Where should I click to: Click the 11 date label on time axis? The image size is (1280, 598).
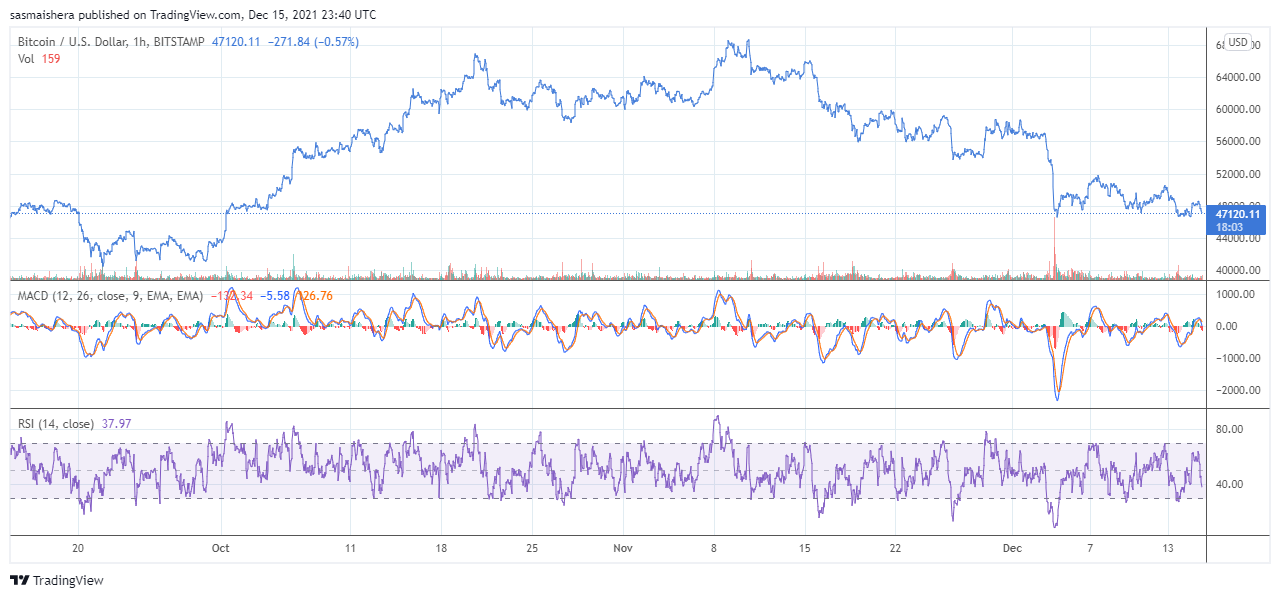pyautogui.click(x=349, y=548)
